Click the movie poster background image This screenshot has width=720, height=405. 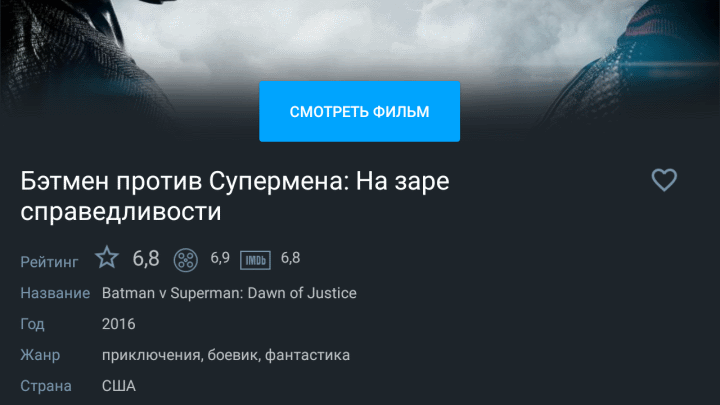coord(360,39)
